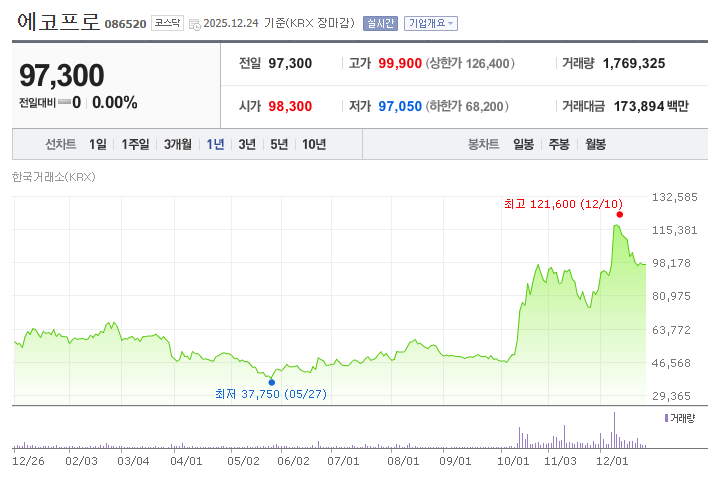Click the 최저 37,750 (05/27) label

tap(271, 394)
